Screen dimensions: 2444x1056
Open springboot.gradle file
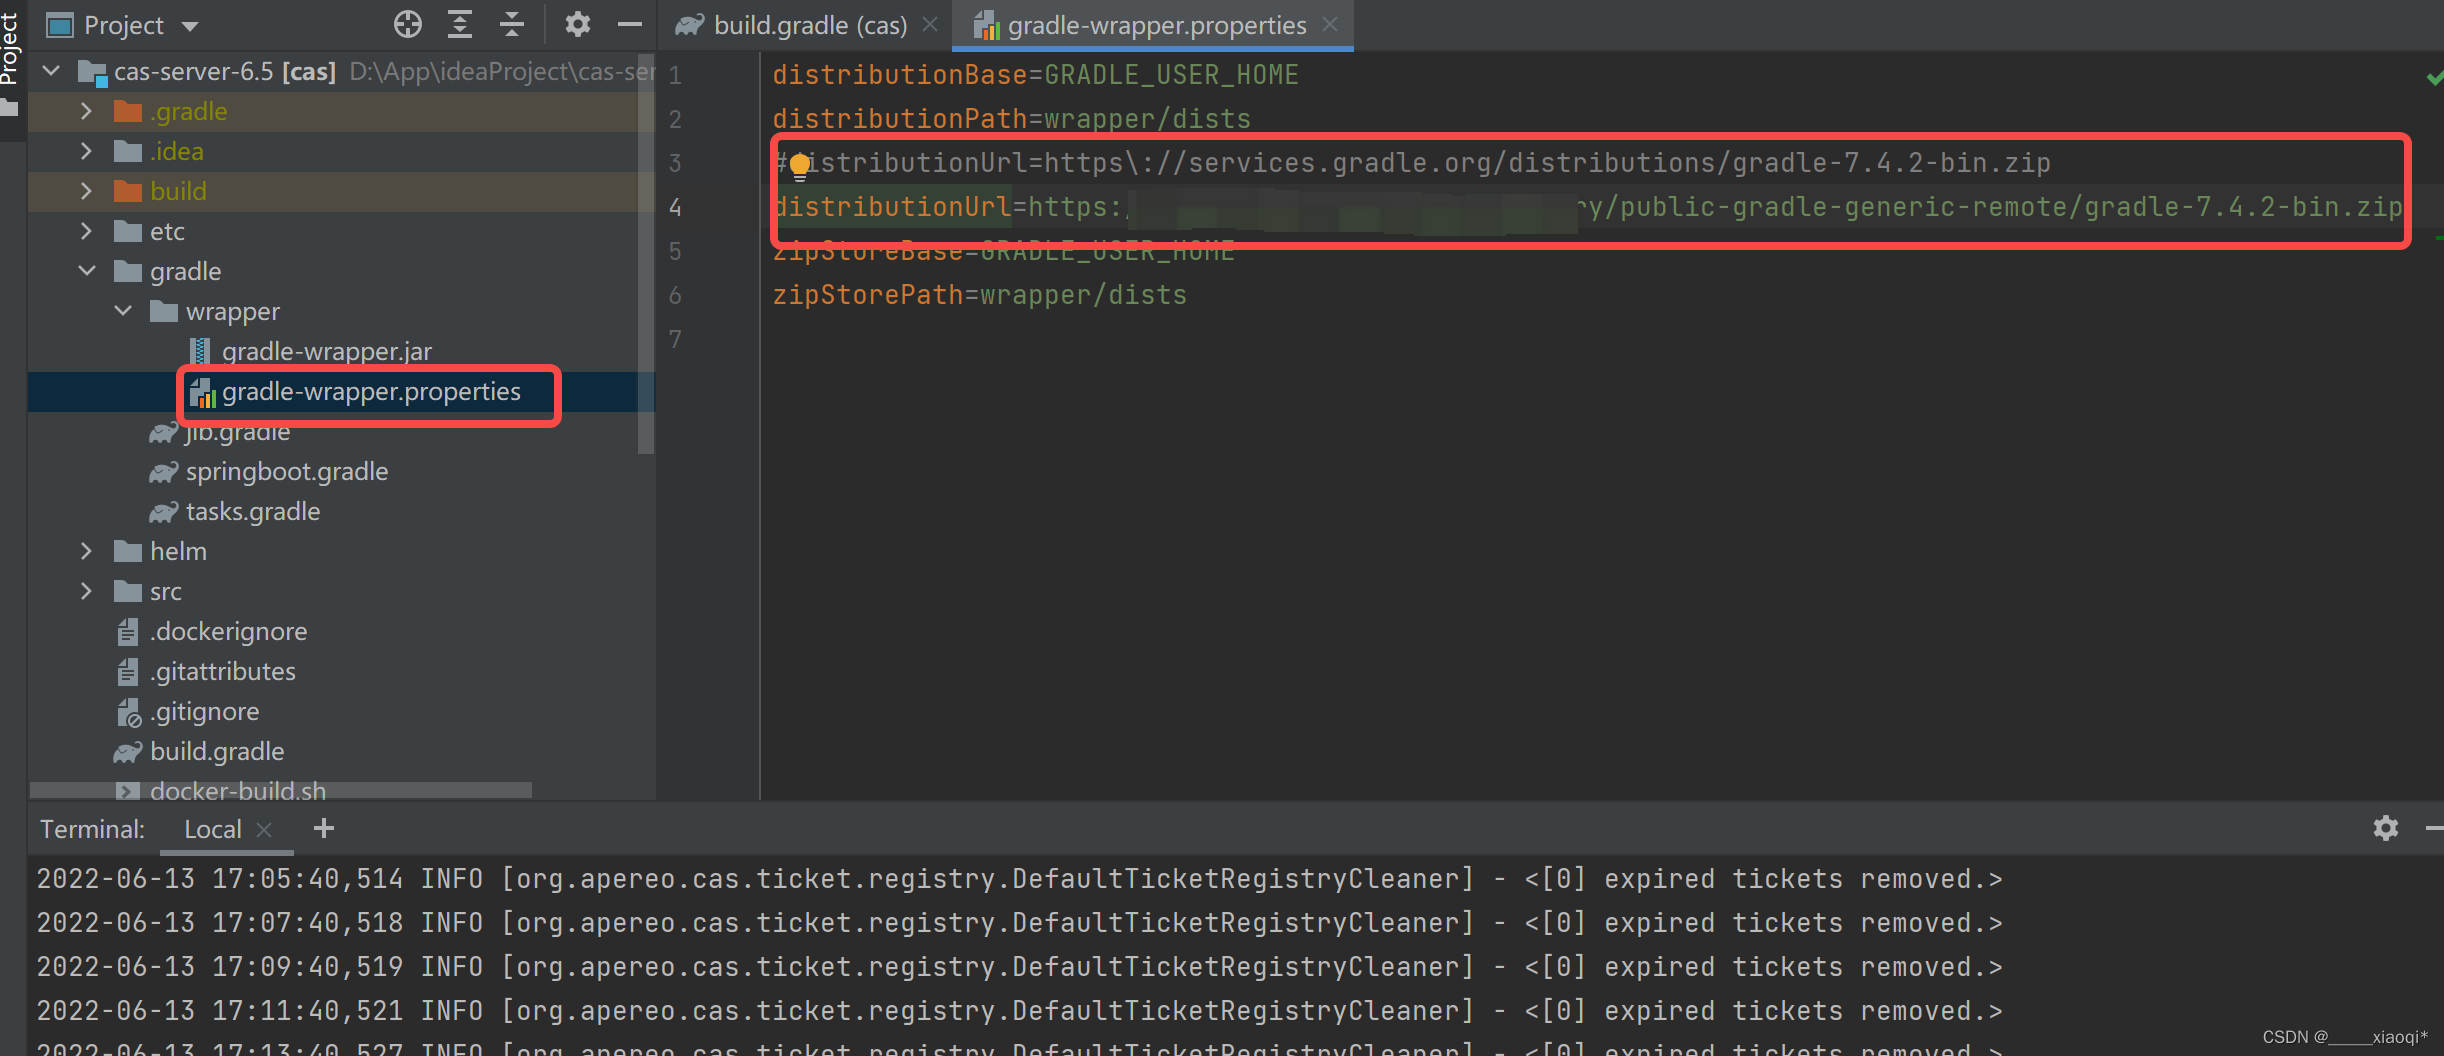click(x=287, y=471)
